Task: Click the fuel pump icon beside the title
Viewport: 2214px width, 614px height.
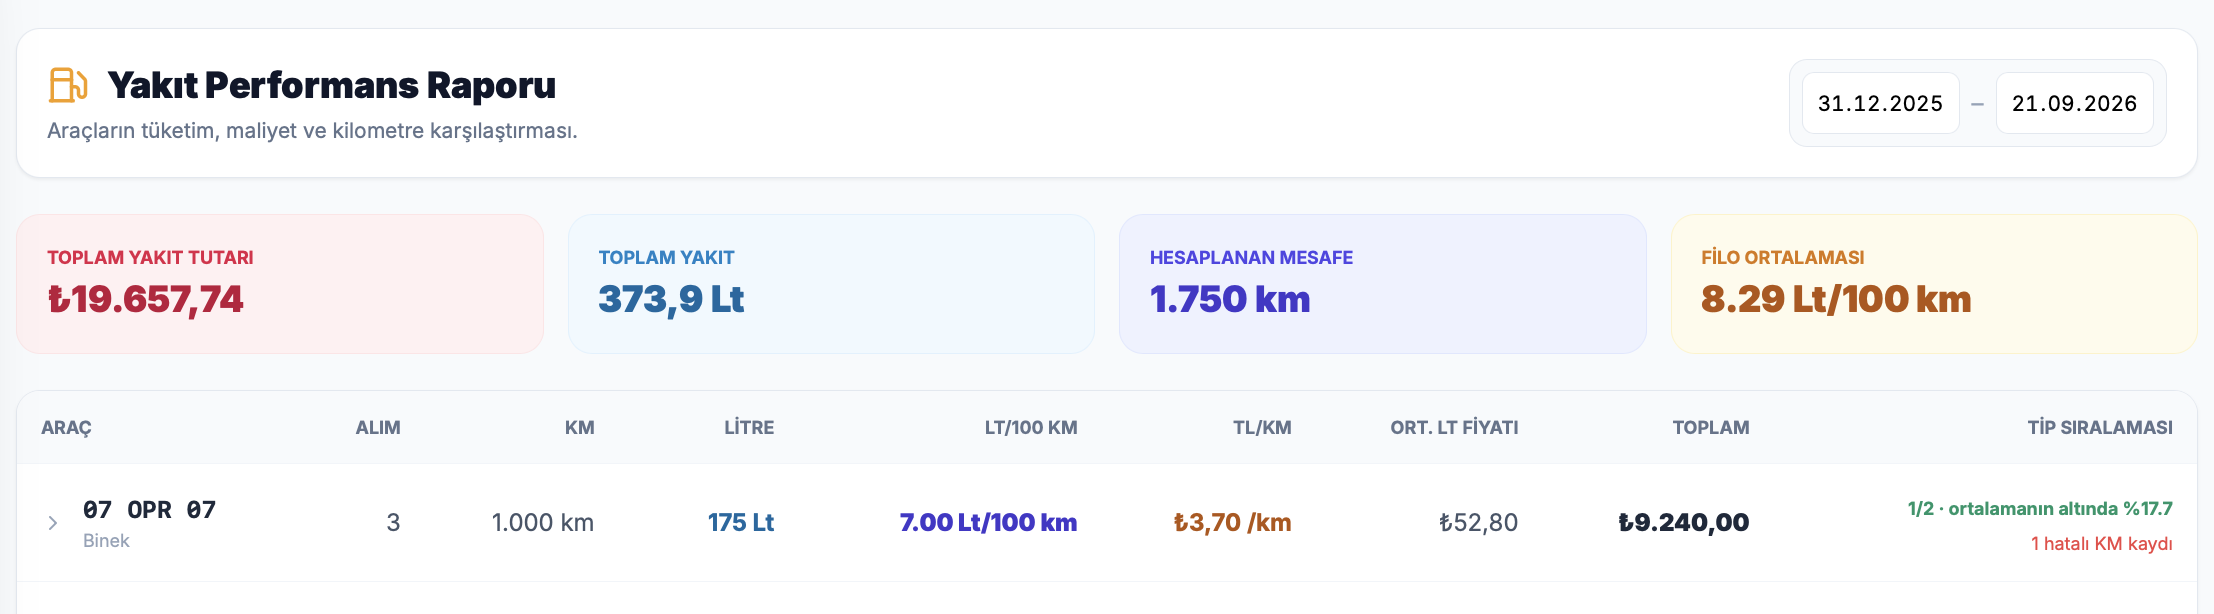Action: point(68,85)
